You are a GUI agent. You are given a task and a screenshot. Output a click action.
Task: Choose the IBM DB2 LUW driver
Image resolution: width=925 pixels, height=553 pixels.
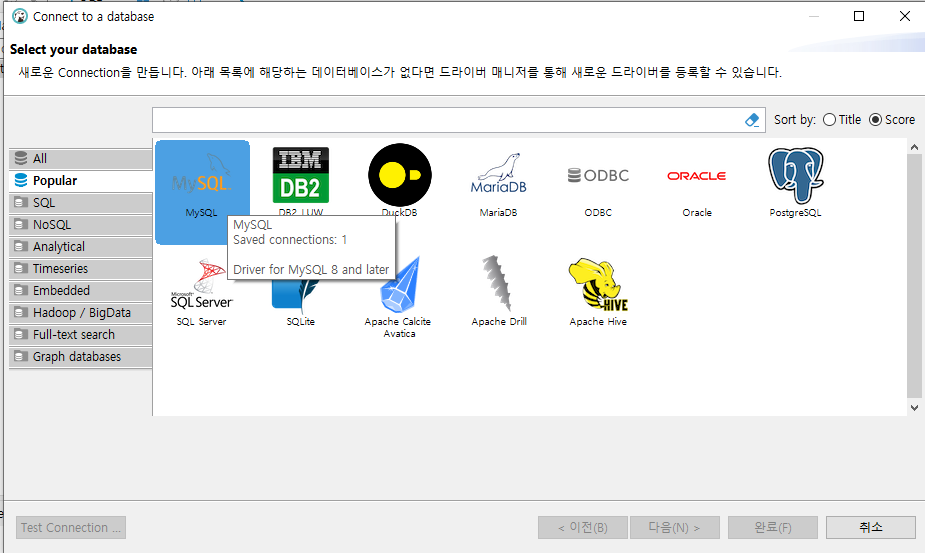[300, 181]
